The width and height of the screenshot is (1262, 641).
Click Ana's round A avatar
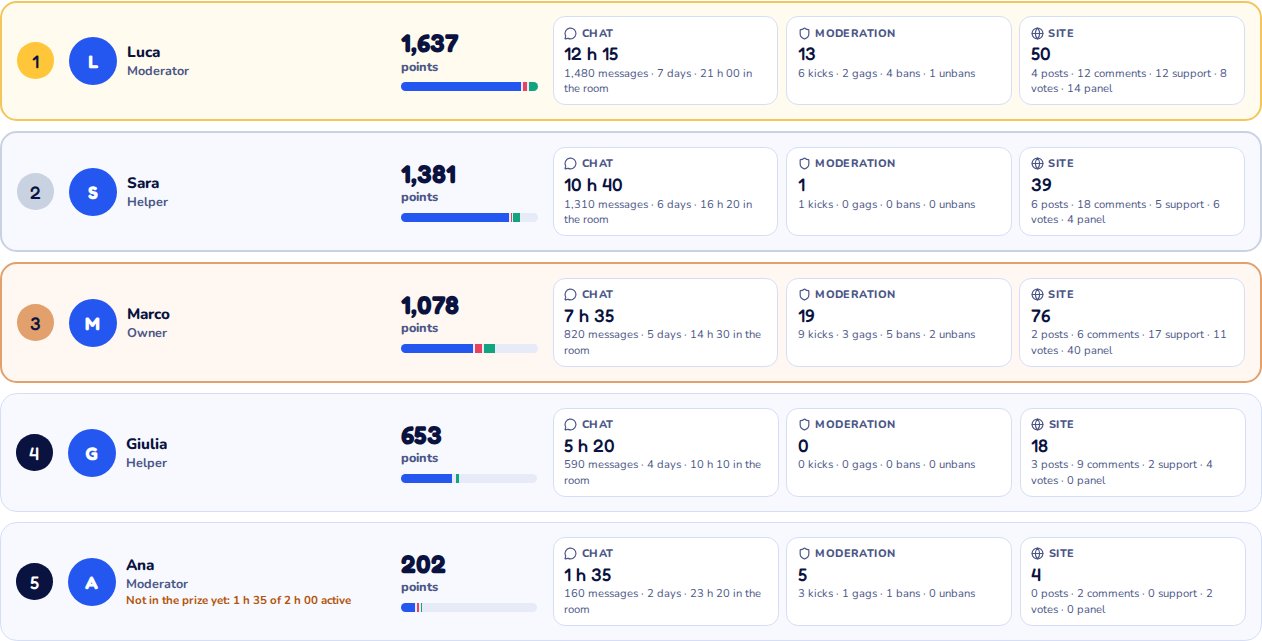[x=92, y=582]
